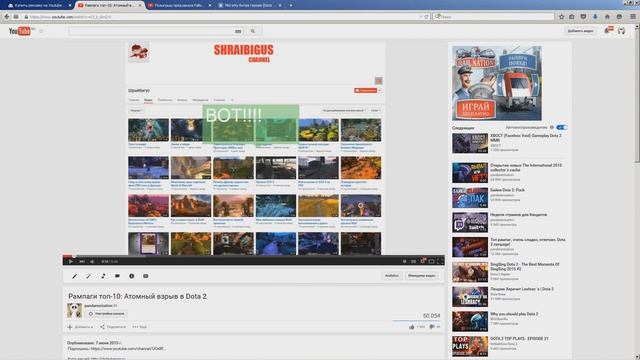
Task: Click the subscription link in the video description
Action: pyautogui.click(x=128, y=349)
